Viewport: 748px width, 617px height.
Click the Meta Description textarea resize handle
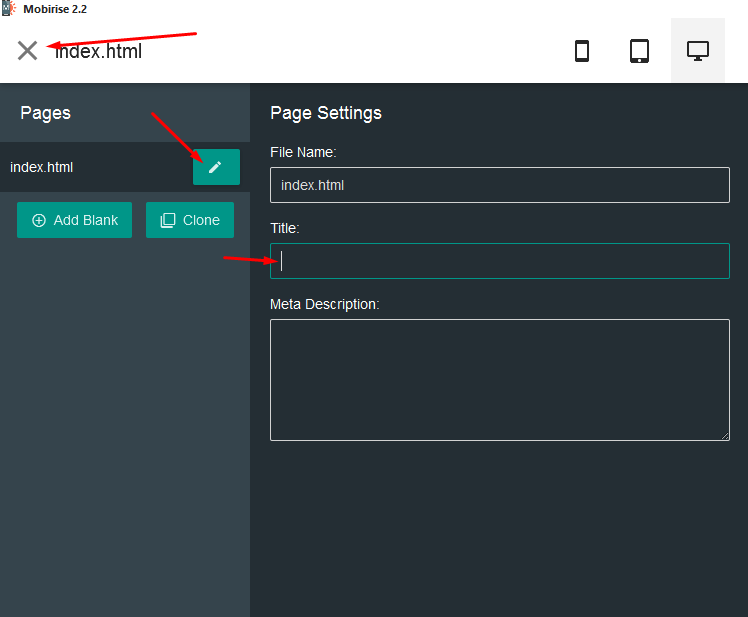(725, 436)
